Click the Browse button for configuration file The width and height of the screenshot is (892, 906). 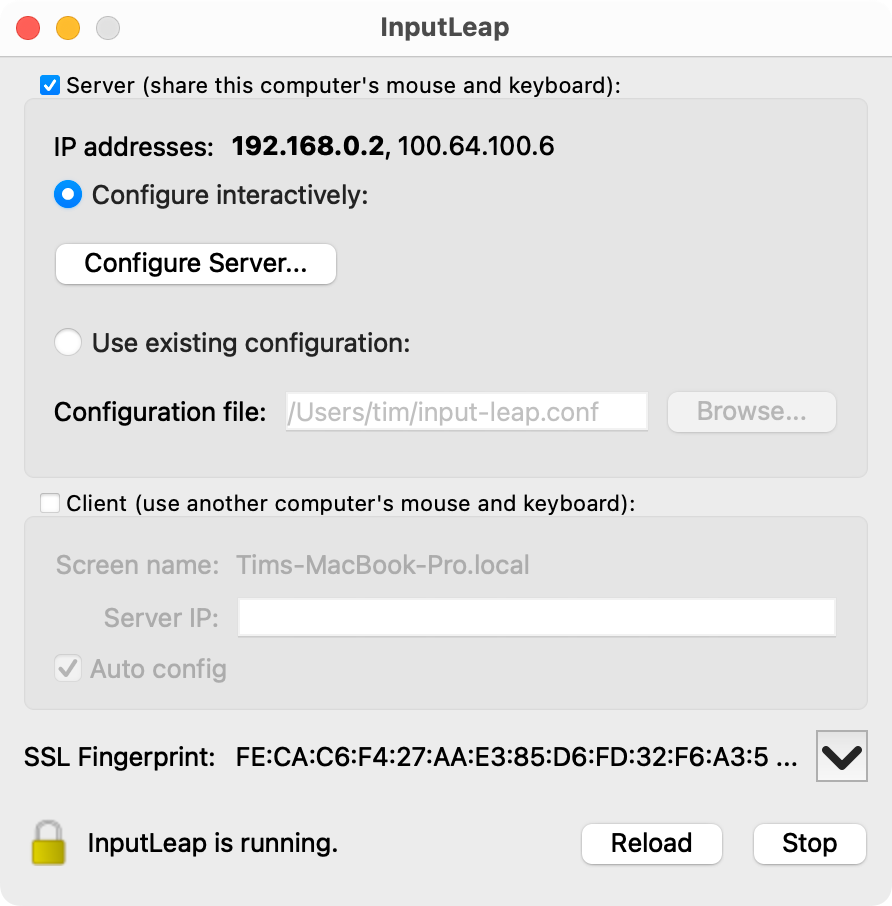click(x=751, y=411)
